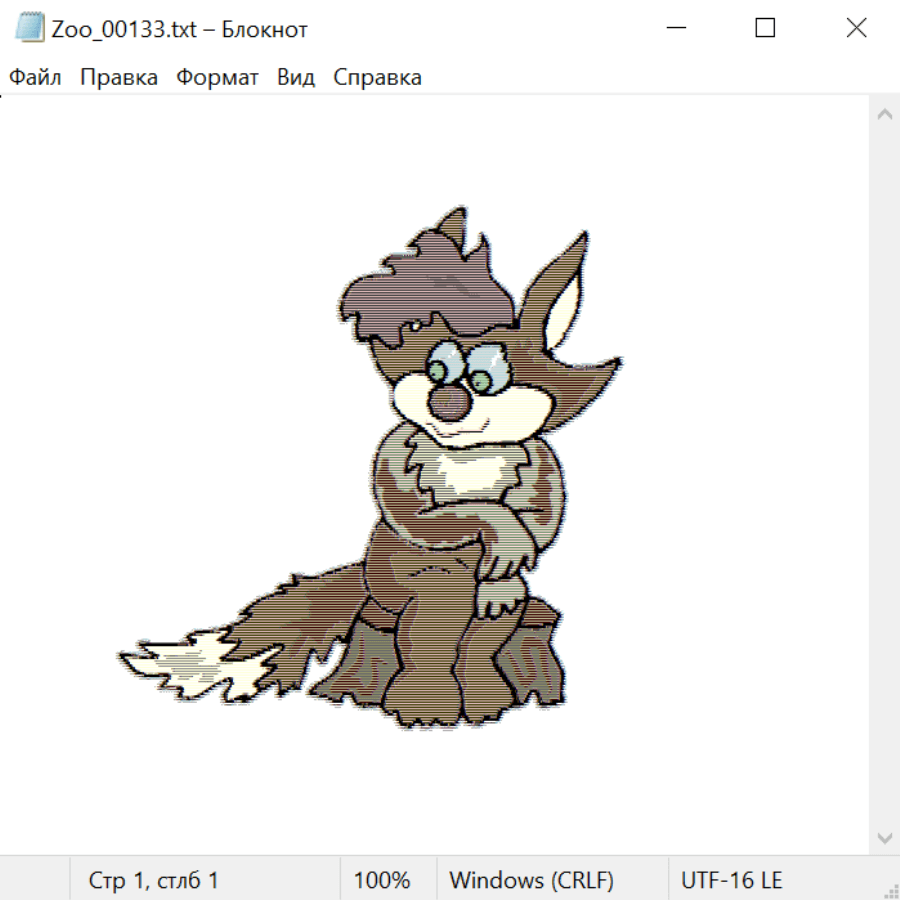900x900 pixels.
Task: Click the UTF-16 LE encoding indicator
Action: point(731,880)
